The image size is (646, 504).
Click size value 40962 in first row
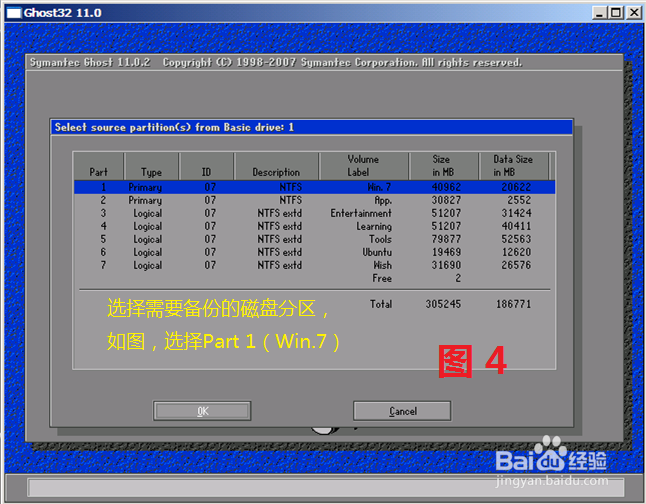446,187
